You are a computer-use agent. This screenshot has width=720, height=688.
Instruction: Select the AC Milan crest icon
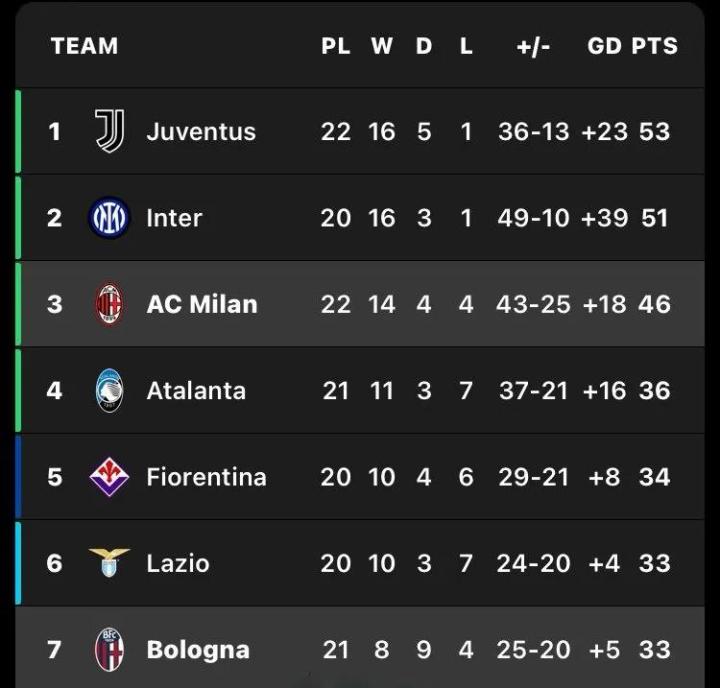pyautogui.click(x=109, y=304)
